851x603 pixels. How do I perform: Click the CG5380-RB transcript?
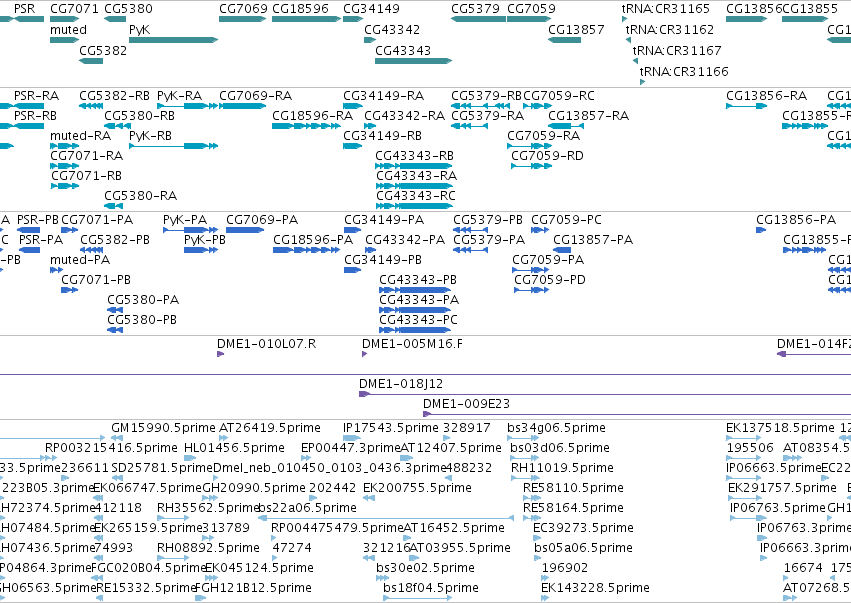117,126
